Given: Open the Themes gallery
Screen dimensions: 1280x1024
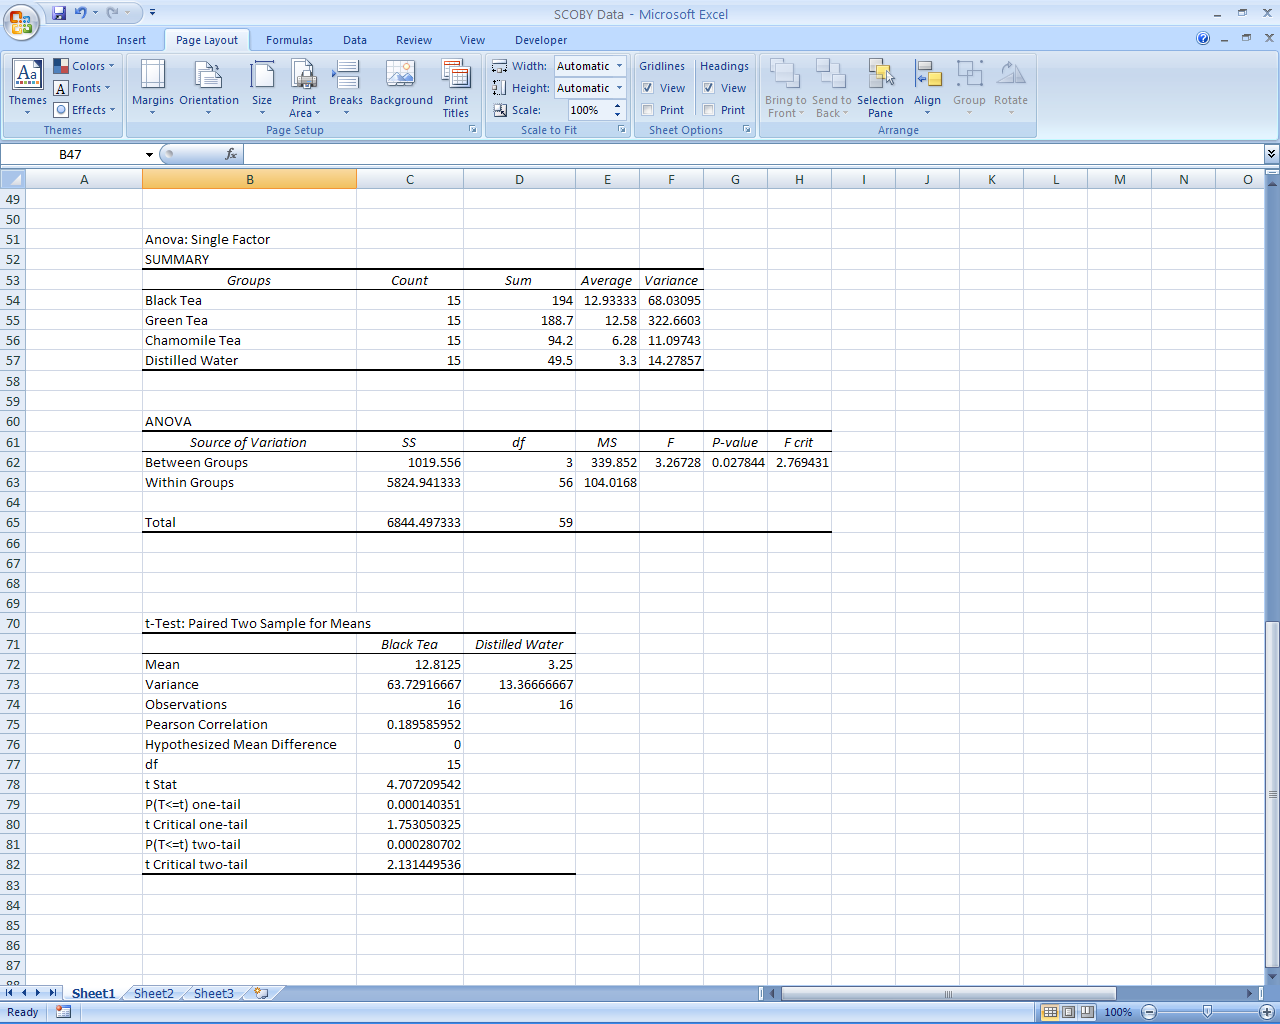Looking at the screenshot, I should 27,86.
